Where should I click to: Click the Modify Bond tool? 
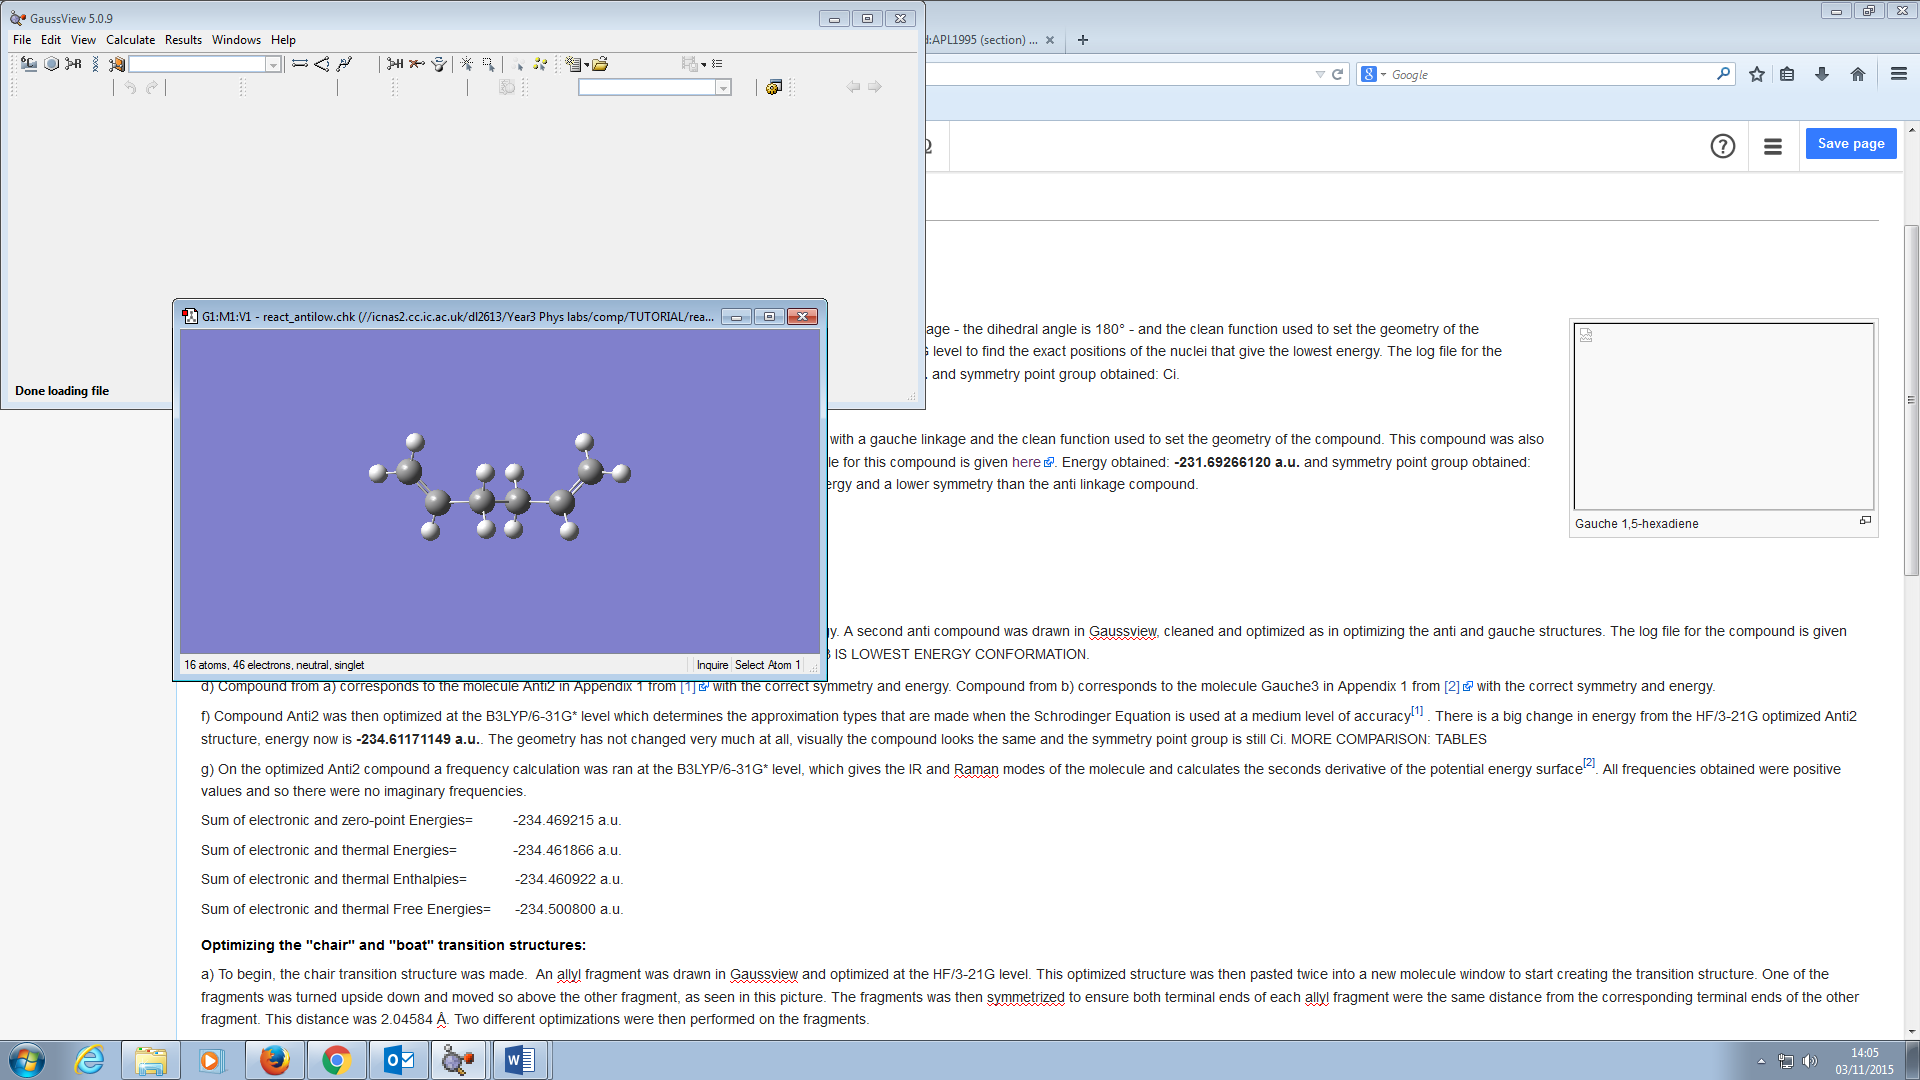(x=299, y=64)
